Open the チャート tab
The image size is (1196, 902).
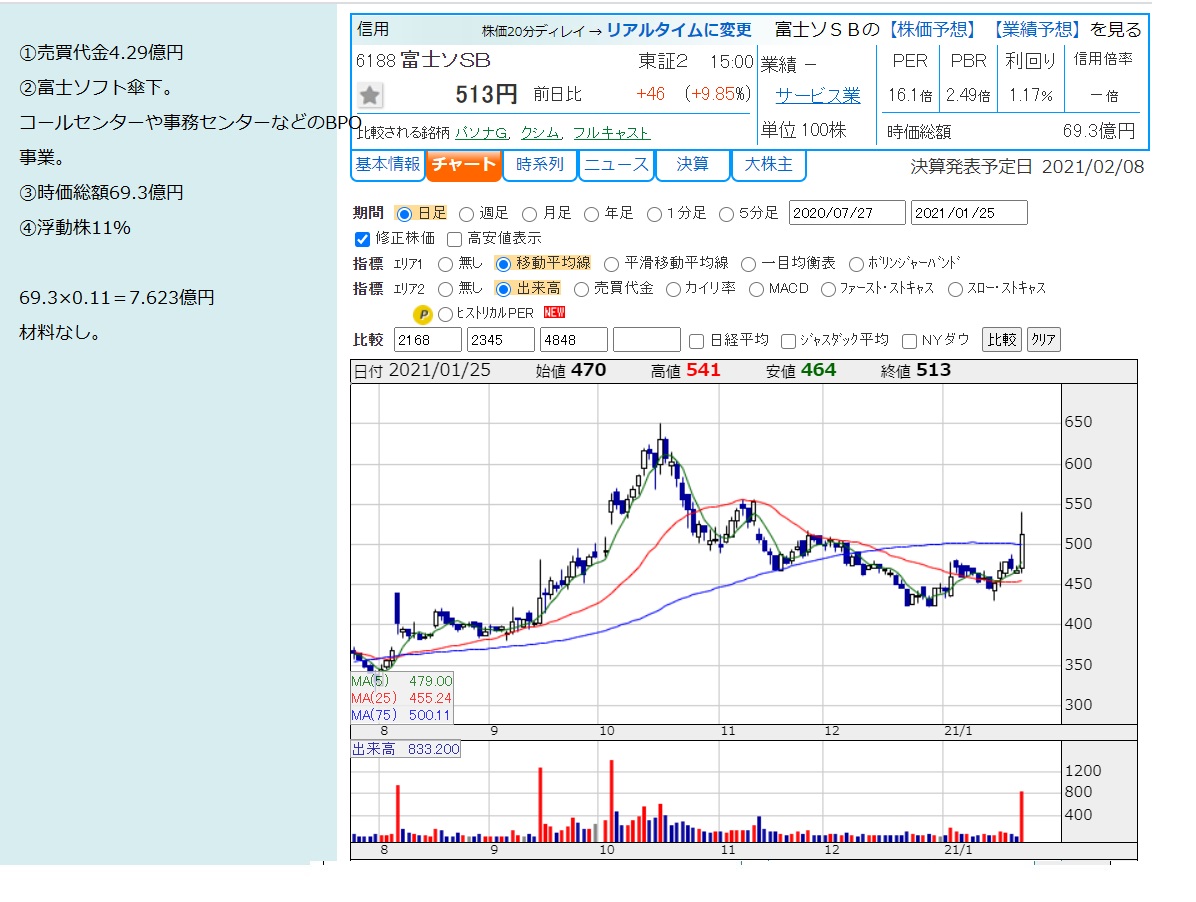tap(464, 165)
